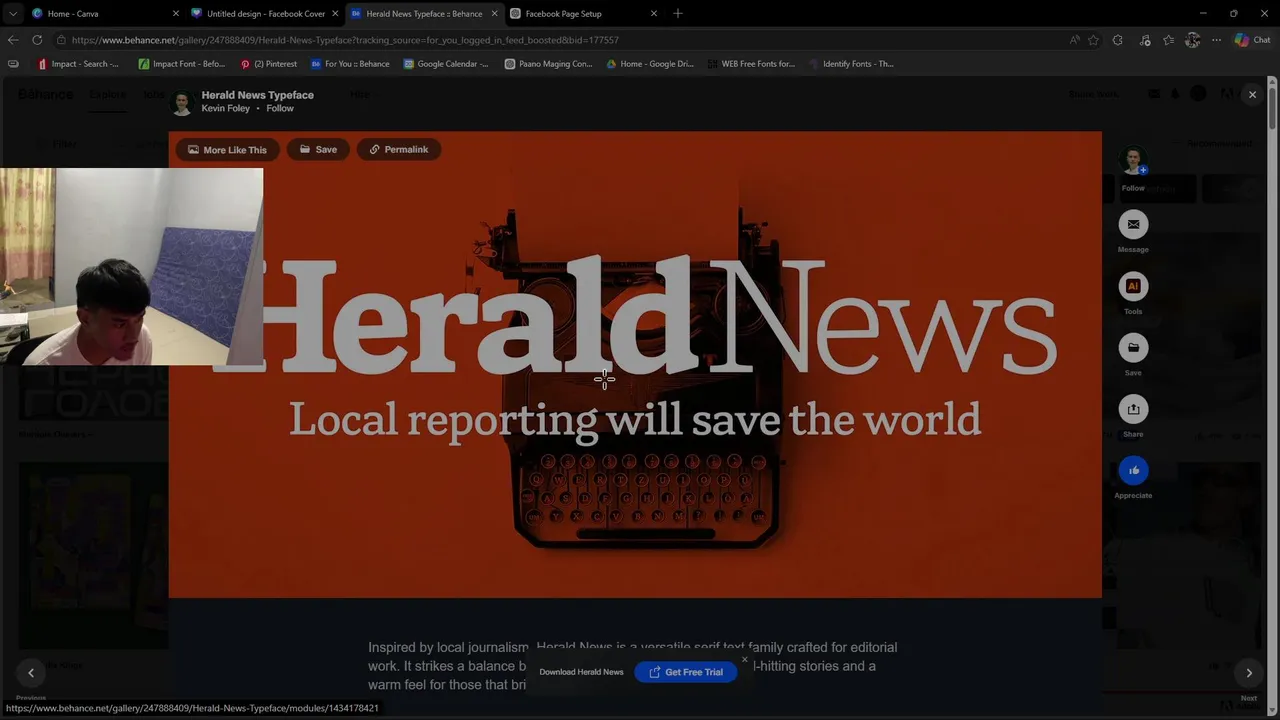Close the project overlay with X
The image size is (1280, 720).
(x=1252, y=94)
